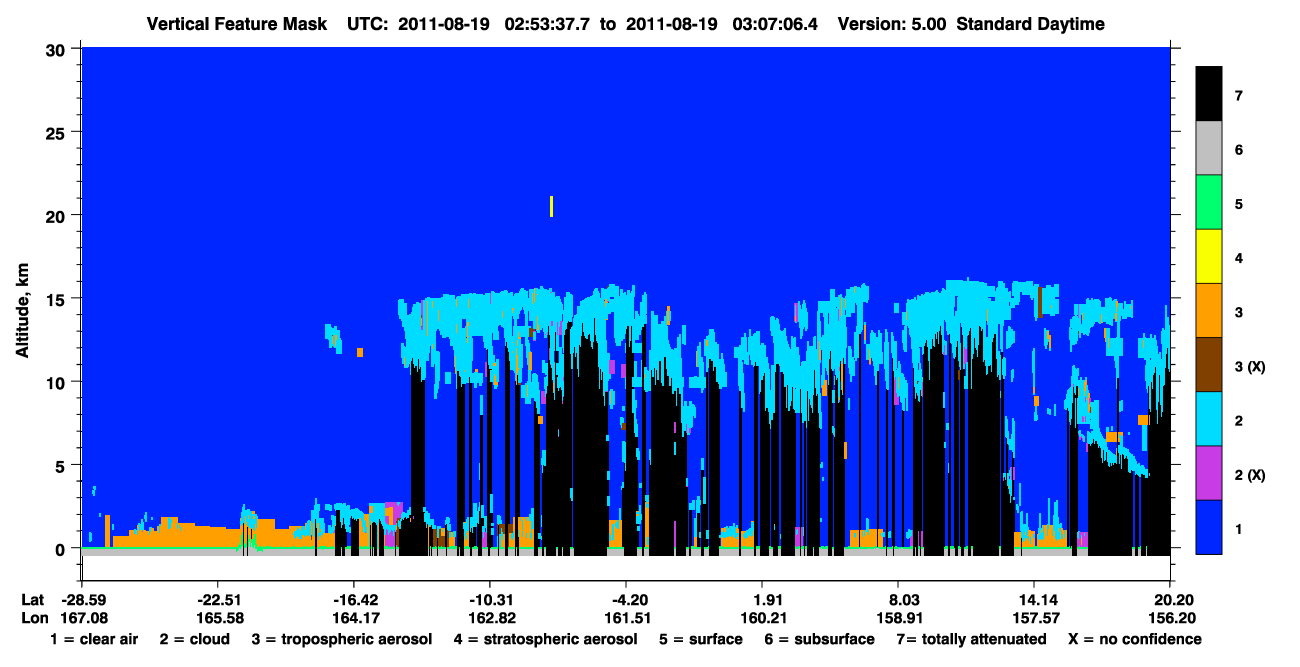This screenshot has width=1300, height=667.
Task: Click the yellow stratospheric aerosol swatch
Action: (1208, 257)
